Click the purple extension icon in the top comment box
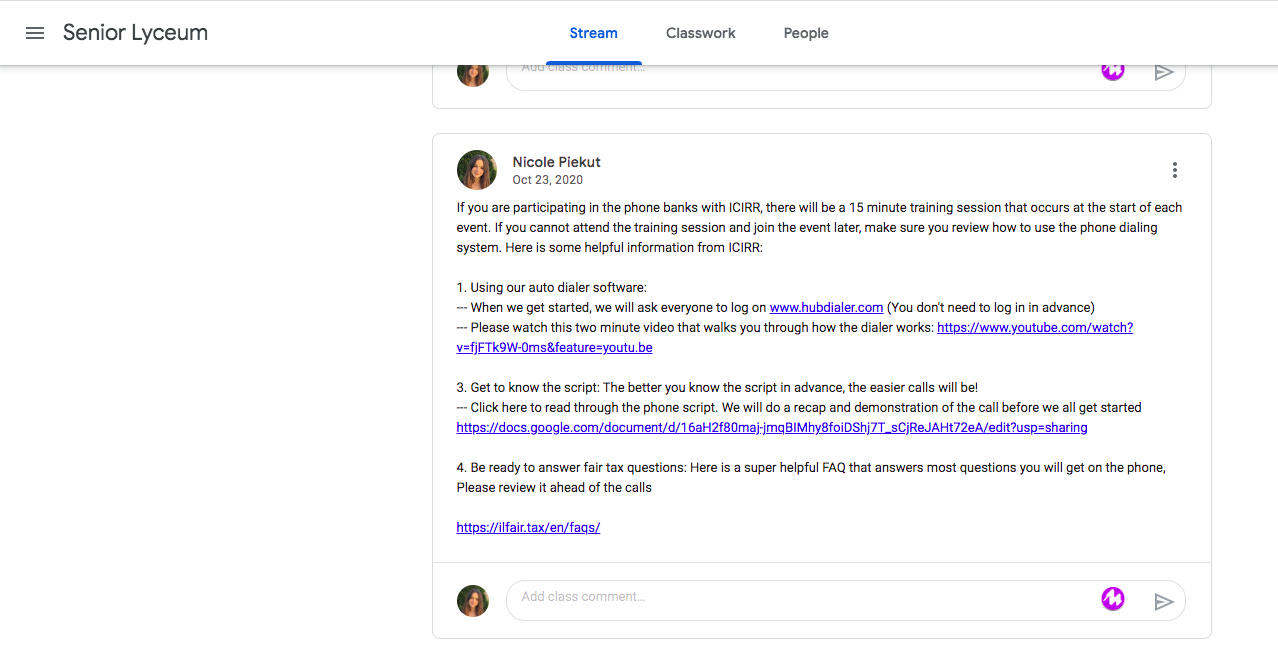 [x=1112, y=71]
